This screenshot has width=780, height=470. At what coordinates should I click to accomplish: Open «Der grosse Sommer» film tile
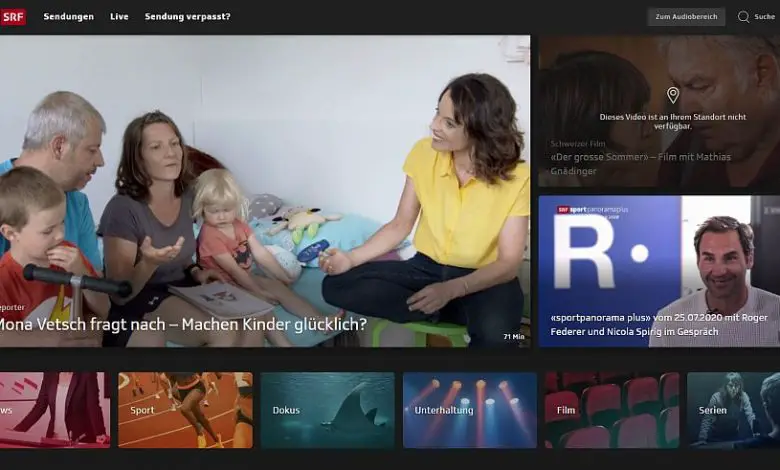coord(659,111)
